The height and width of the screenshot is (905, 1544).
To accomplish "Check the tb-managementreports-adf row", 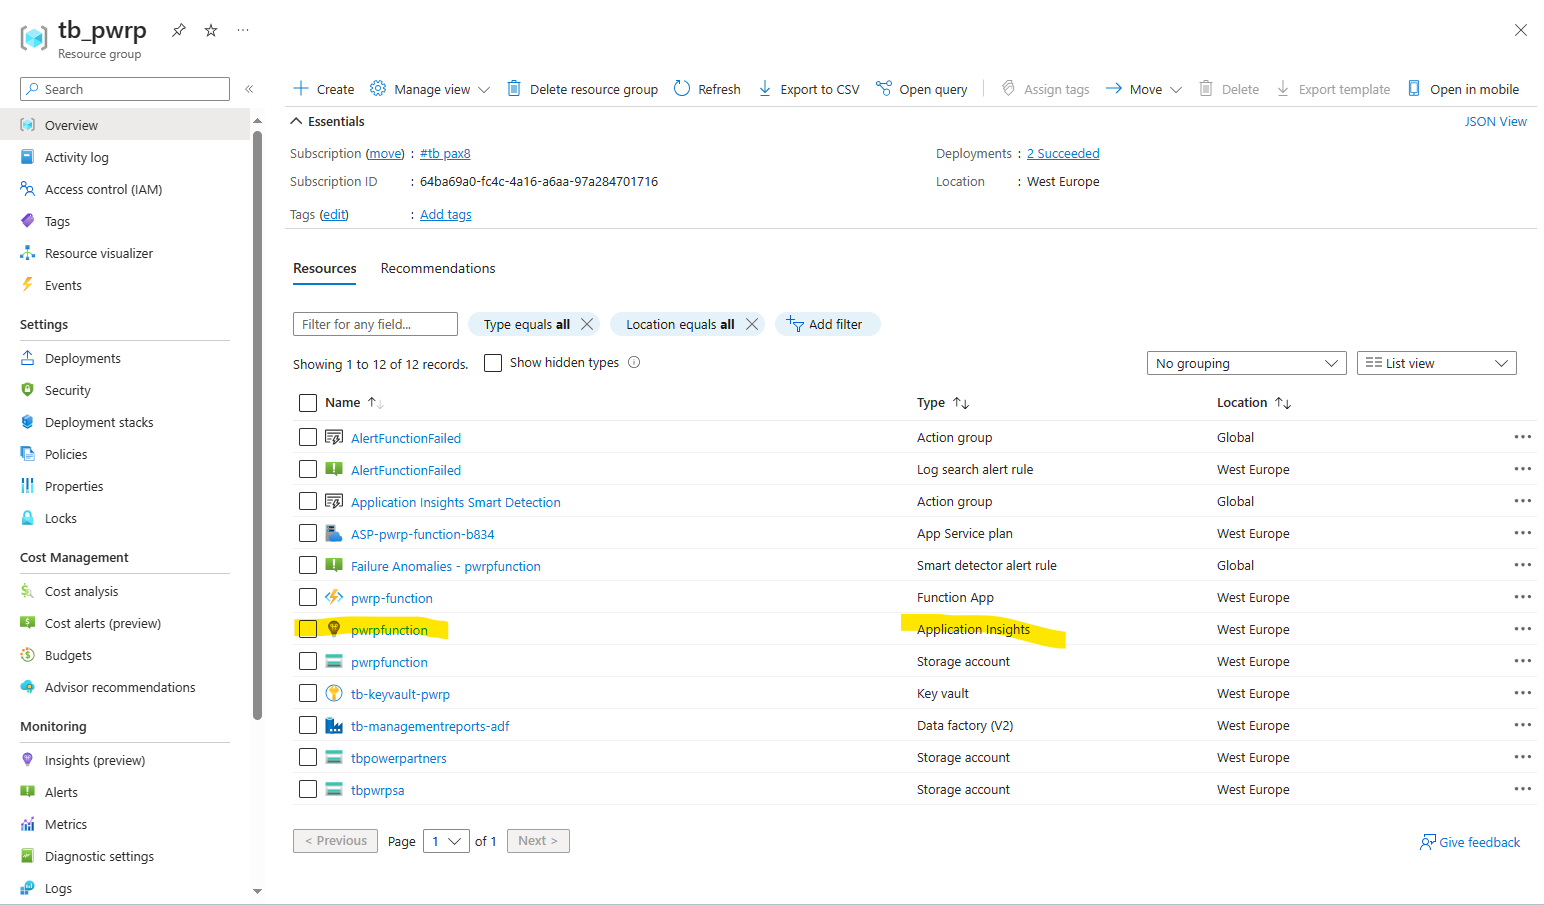I will click(308, 725).
